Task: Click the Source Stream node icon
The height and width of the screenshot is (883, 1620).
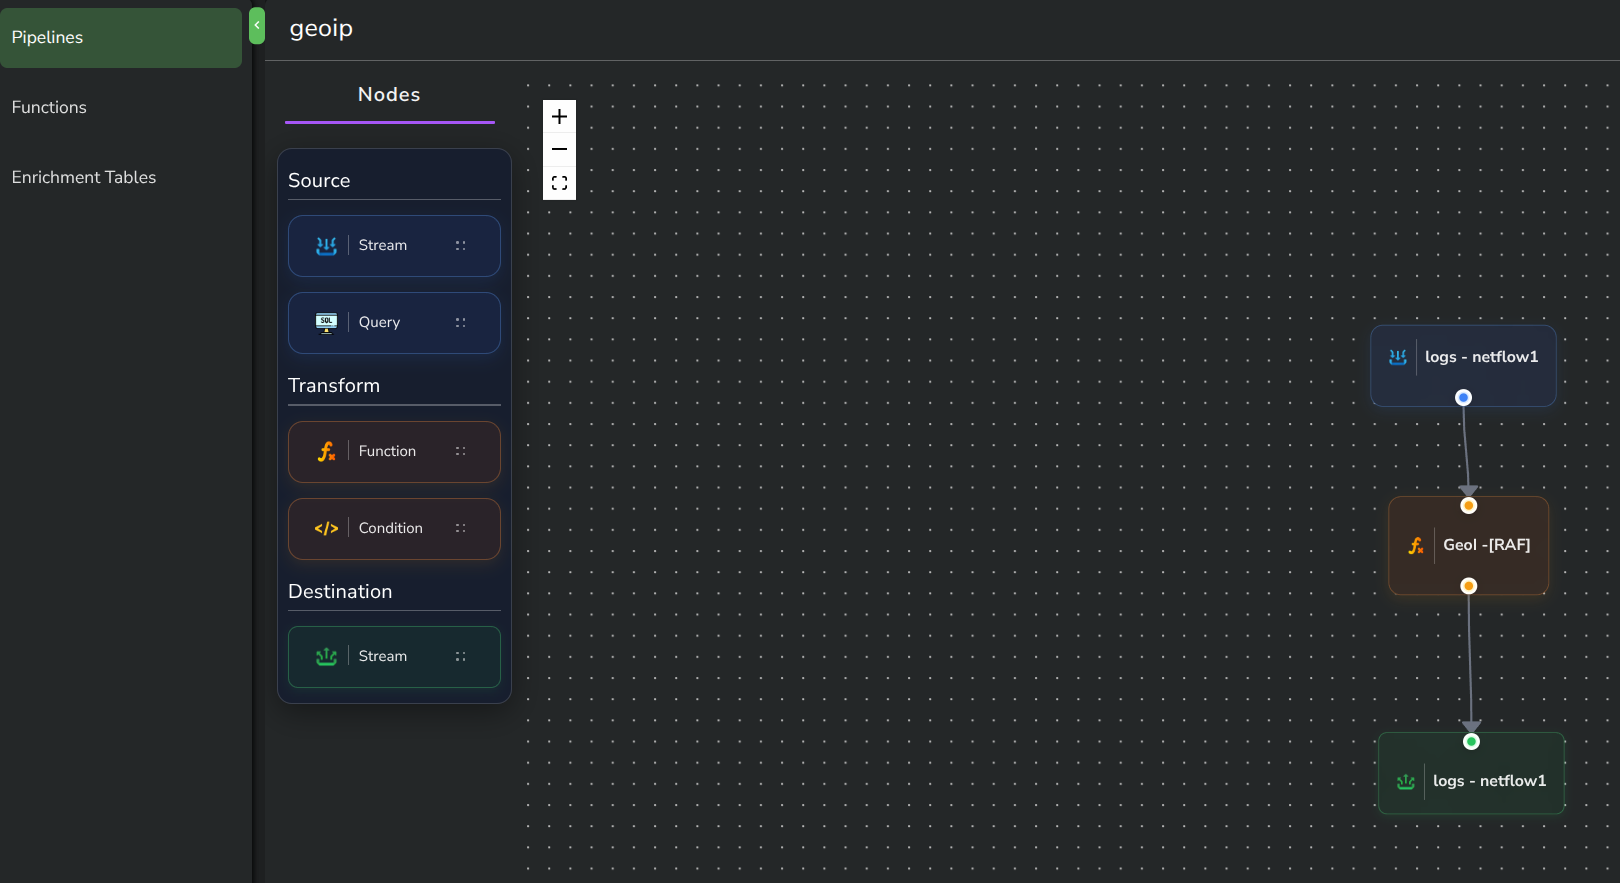Action: [x=326, y=246]
